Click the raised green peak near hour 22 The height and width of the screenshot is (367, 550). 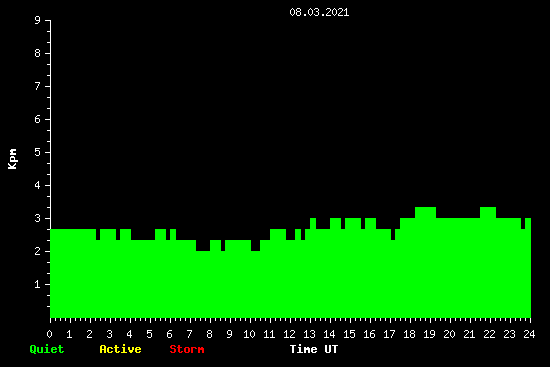click(x=488, y=212)
